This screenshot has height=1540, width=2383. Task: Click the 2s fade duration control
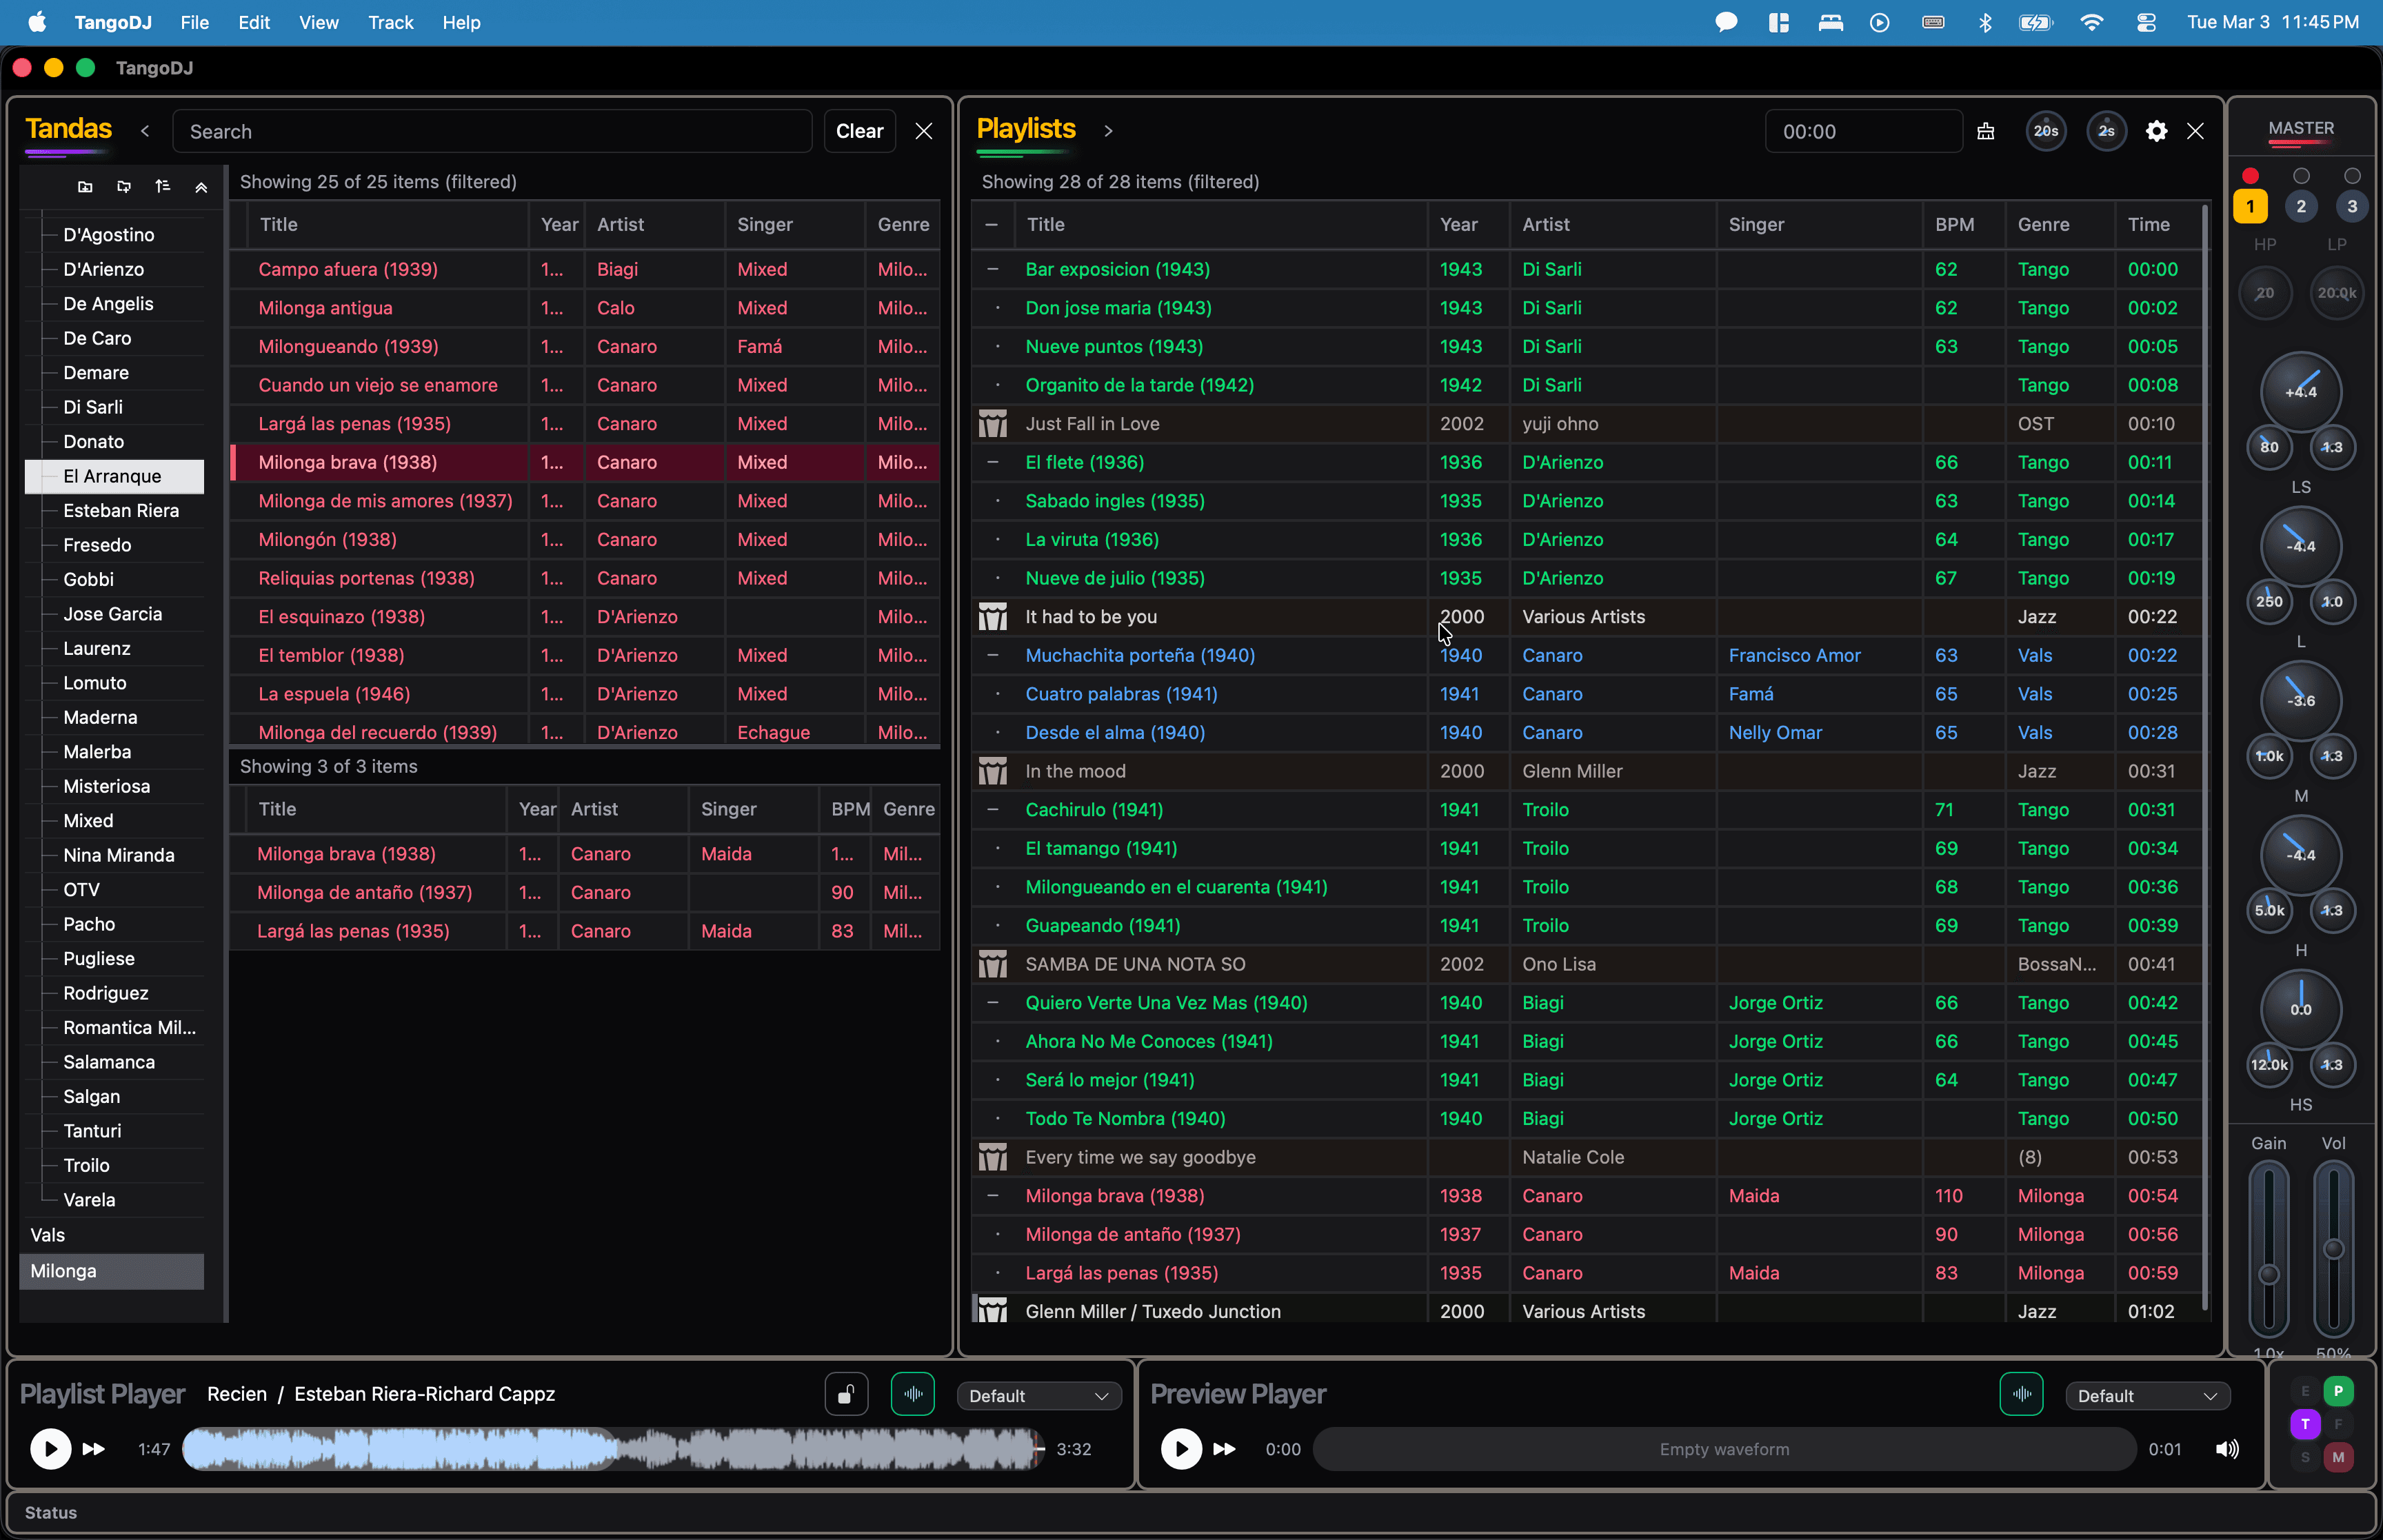[2106, 131]
